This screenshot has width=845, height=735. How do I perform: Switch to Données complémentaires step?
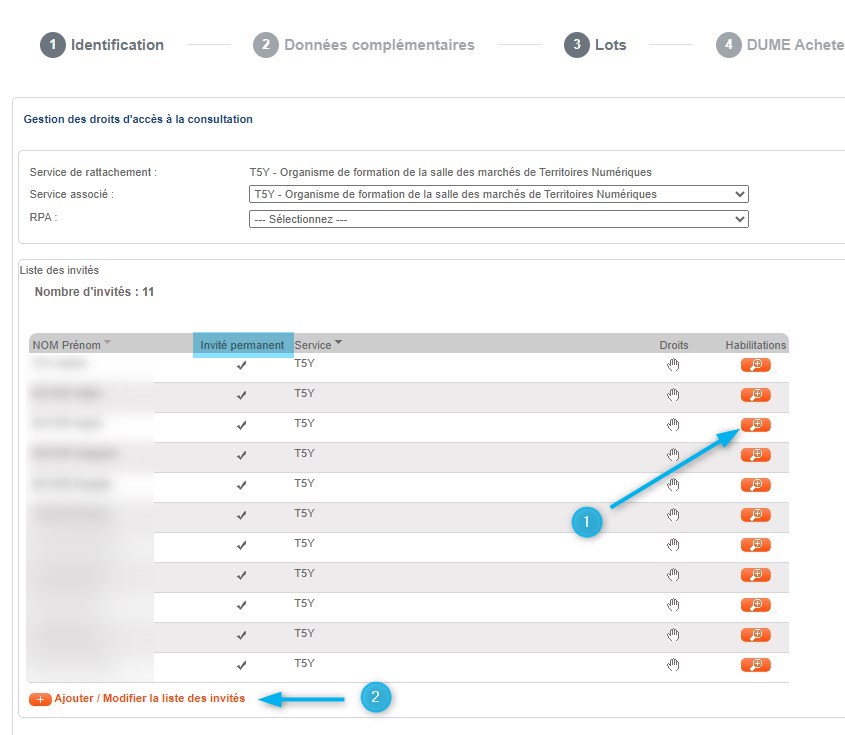(x=365, y=45)
